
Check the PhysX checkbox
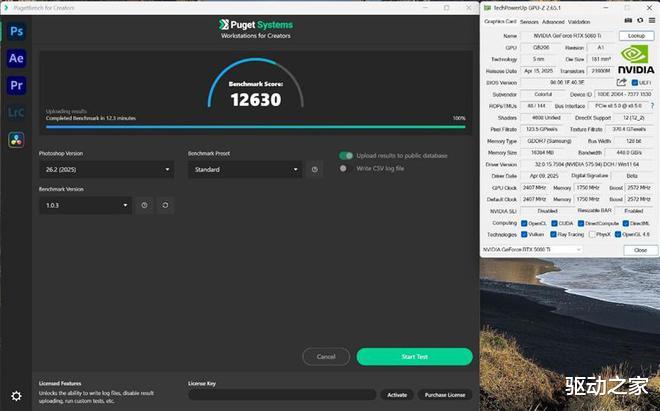tap(592, 234)
